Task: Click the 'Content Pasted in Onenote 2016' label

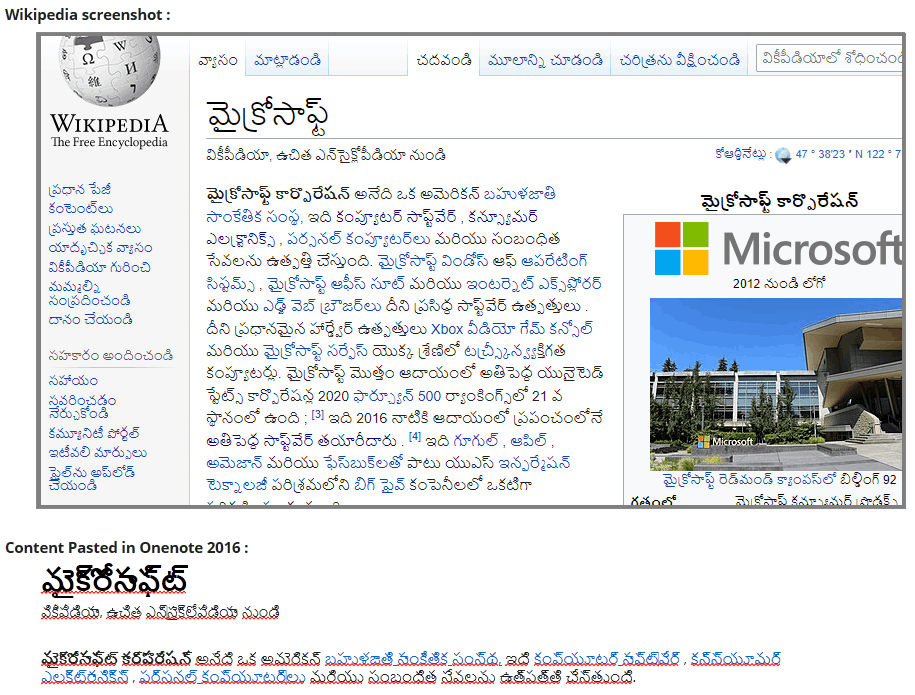Action: (x=127, y=548)
